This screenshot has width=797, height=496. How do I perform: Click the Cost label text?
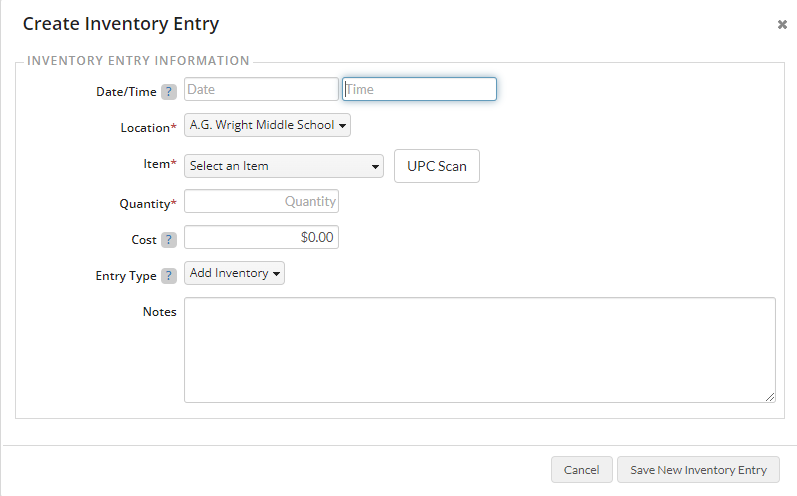(144, 240)
